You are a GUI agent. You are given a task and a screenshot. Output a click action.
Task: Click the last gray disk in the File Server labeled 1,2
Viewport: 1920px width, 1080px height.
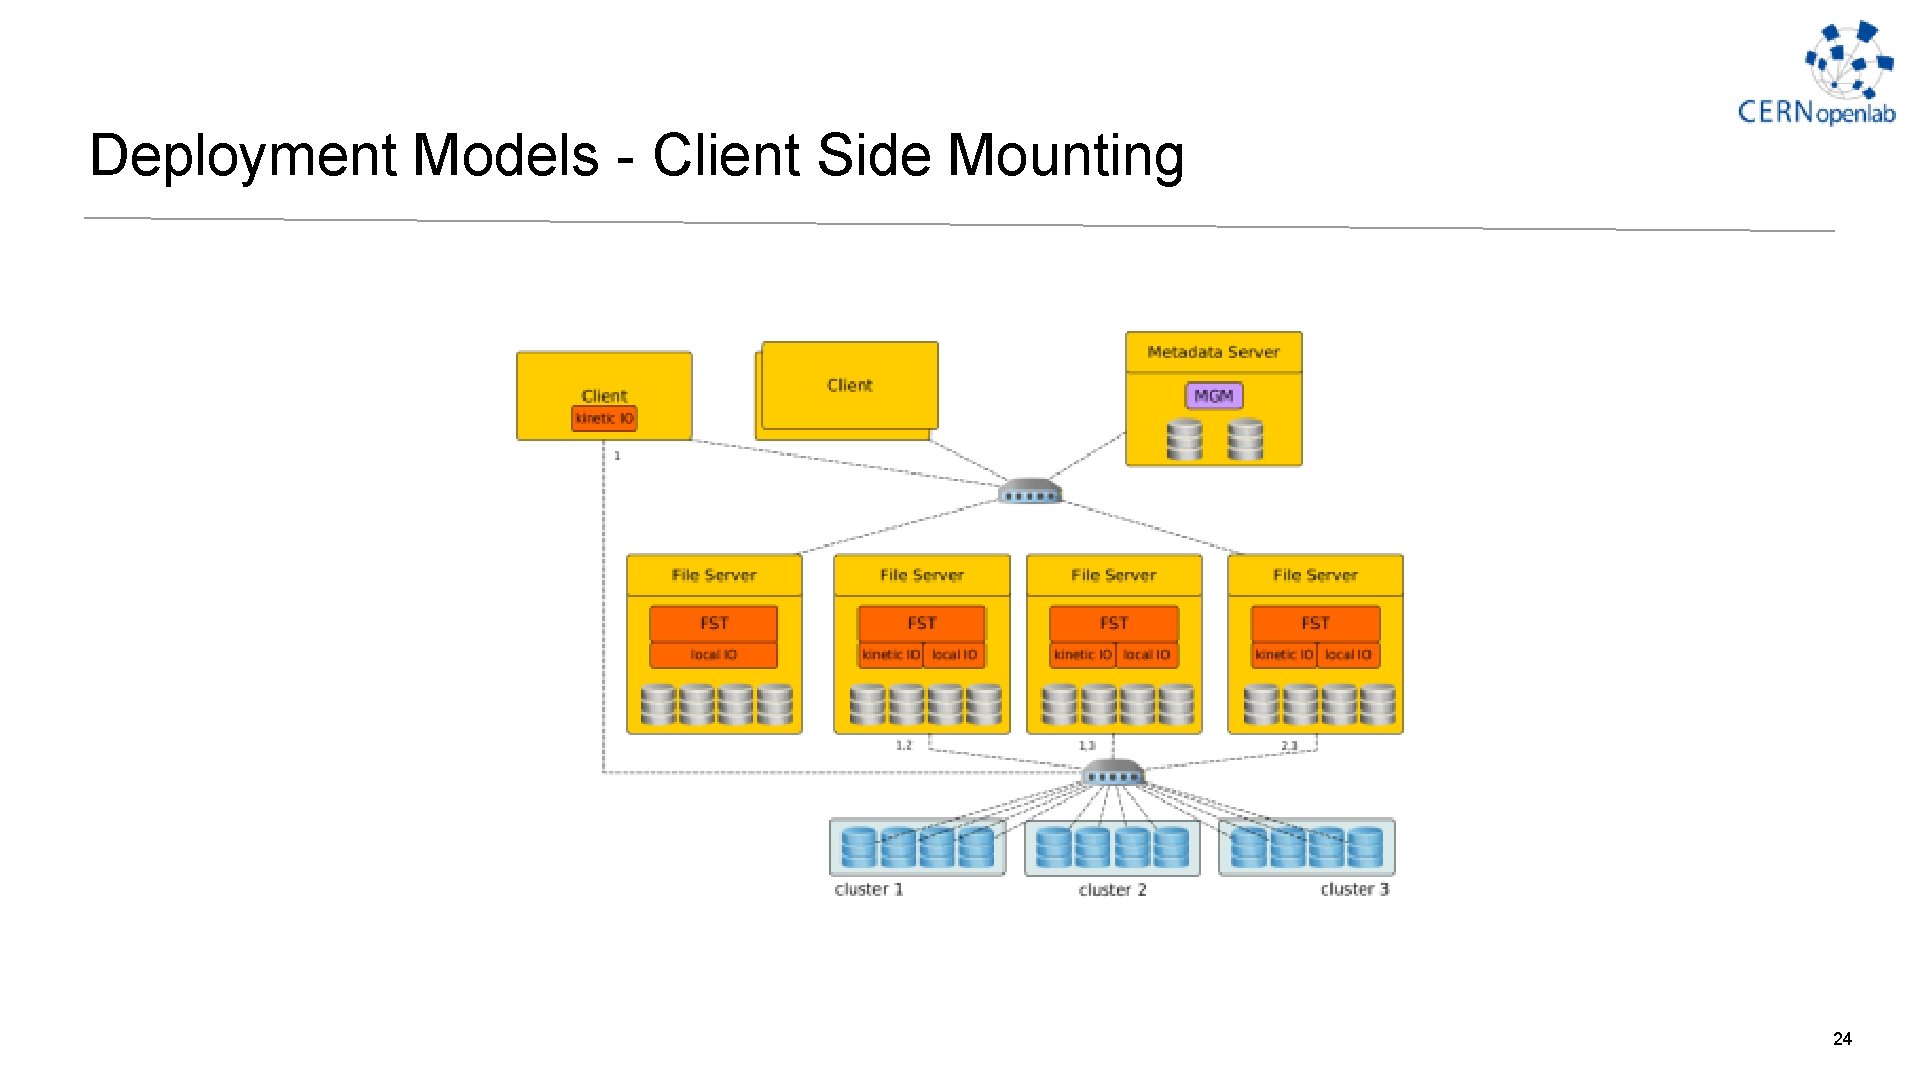984,704
